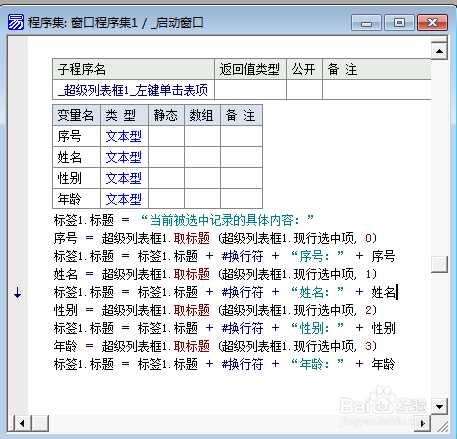
Task: Click the 数组 cell for variable 序号
Action: click(x=202, y=136)
